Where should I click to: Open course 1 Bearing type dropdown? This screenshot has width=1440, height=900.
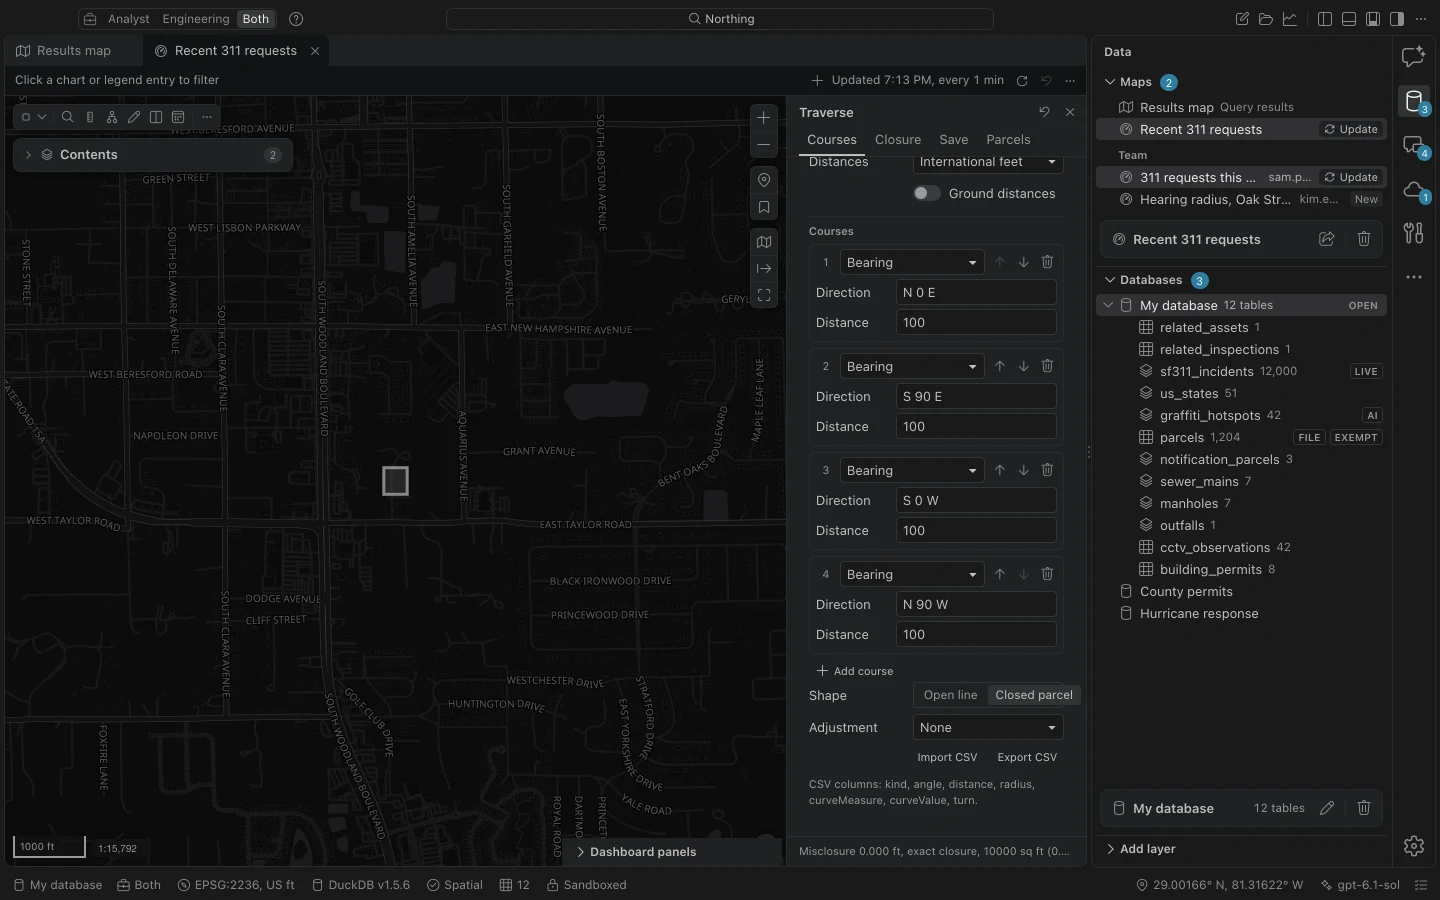912,263
